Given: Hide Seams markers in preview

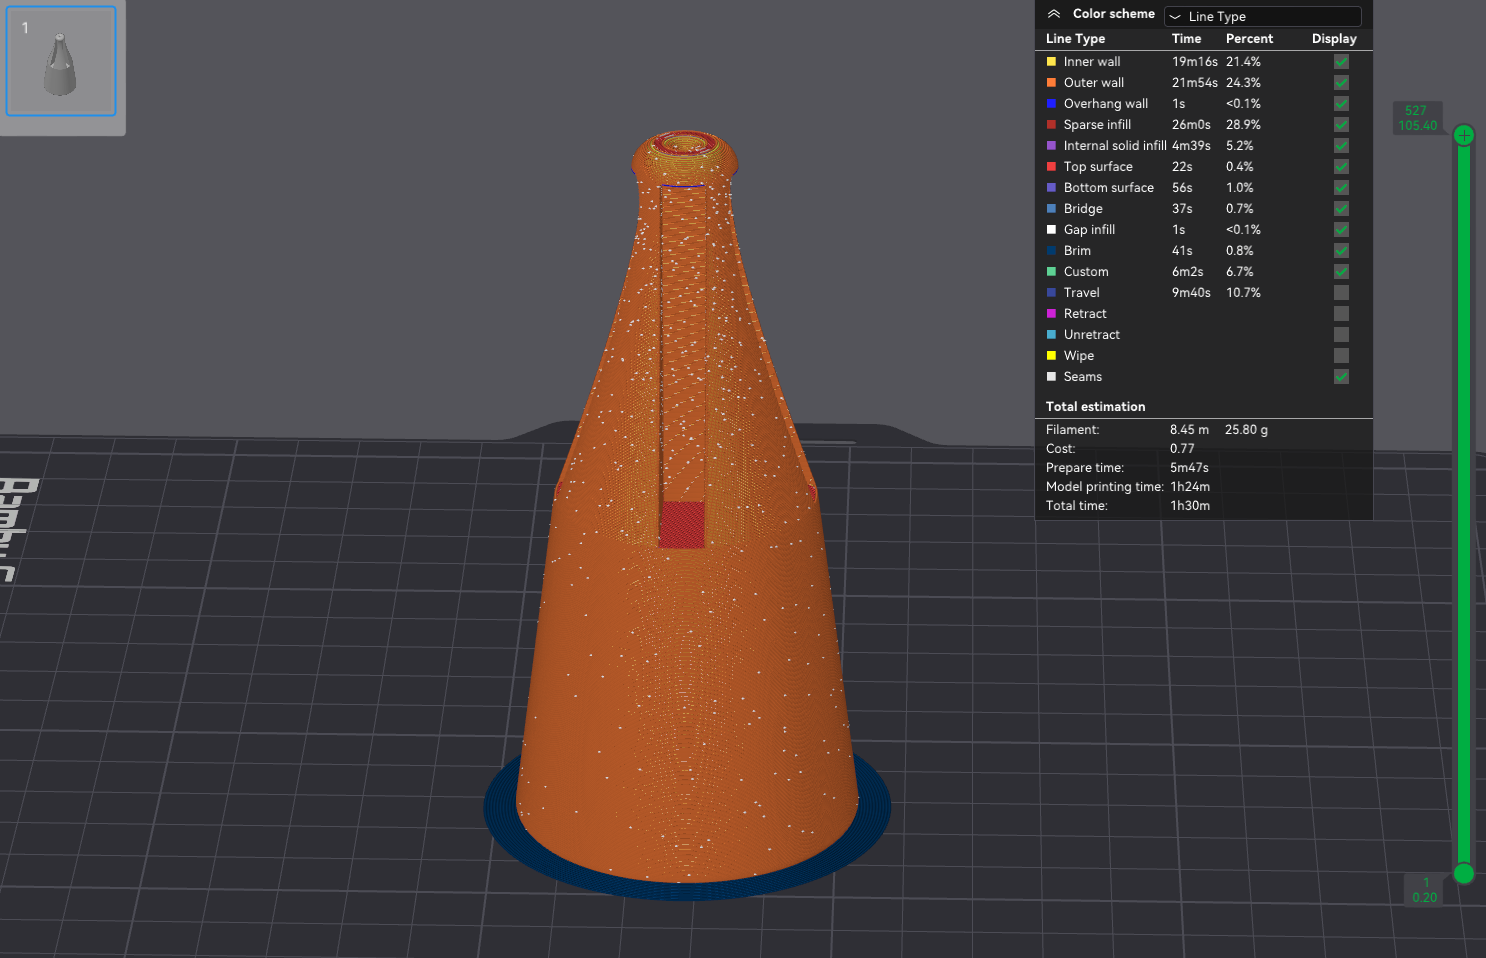Looking at the screenshot, I should coord(1341,376).
